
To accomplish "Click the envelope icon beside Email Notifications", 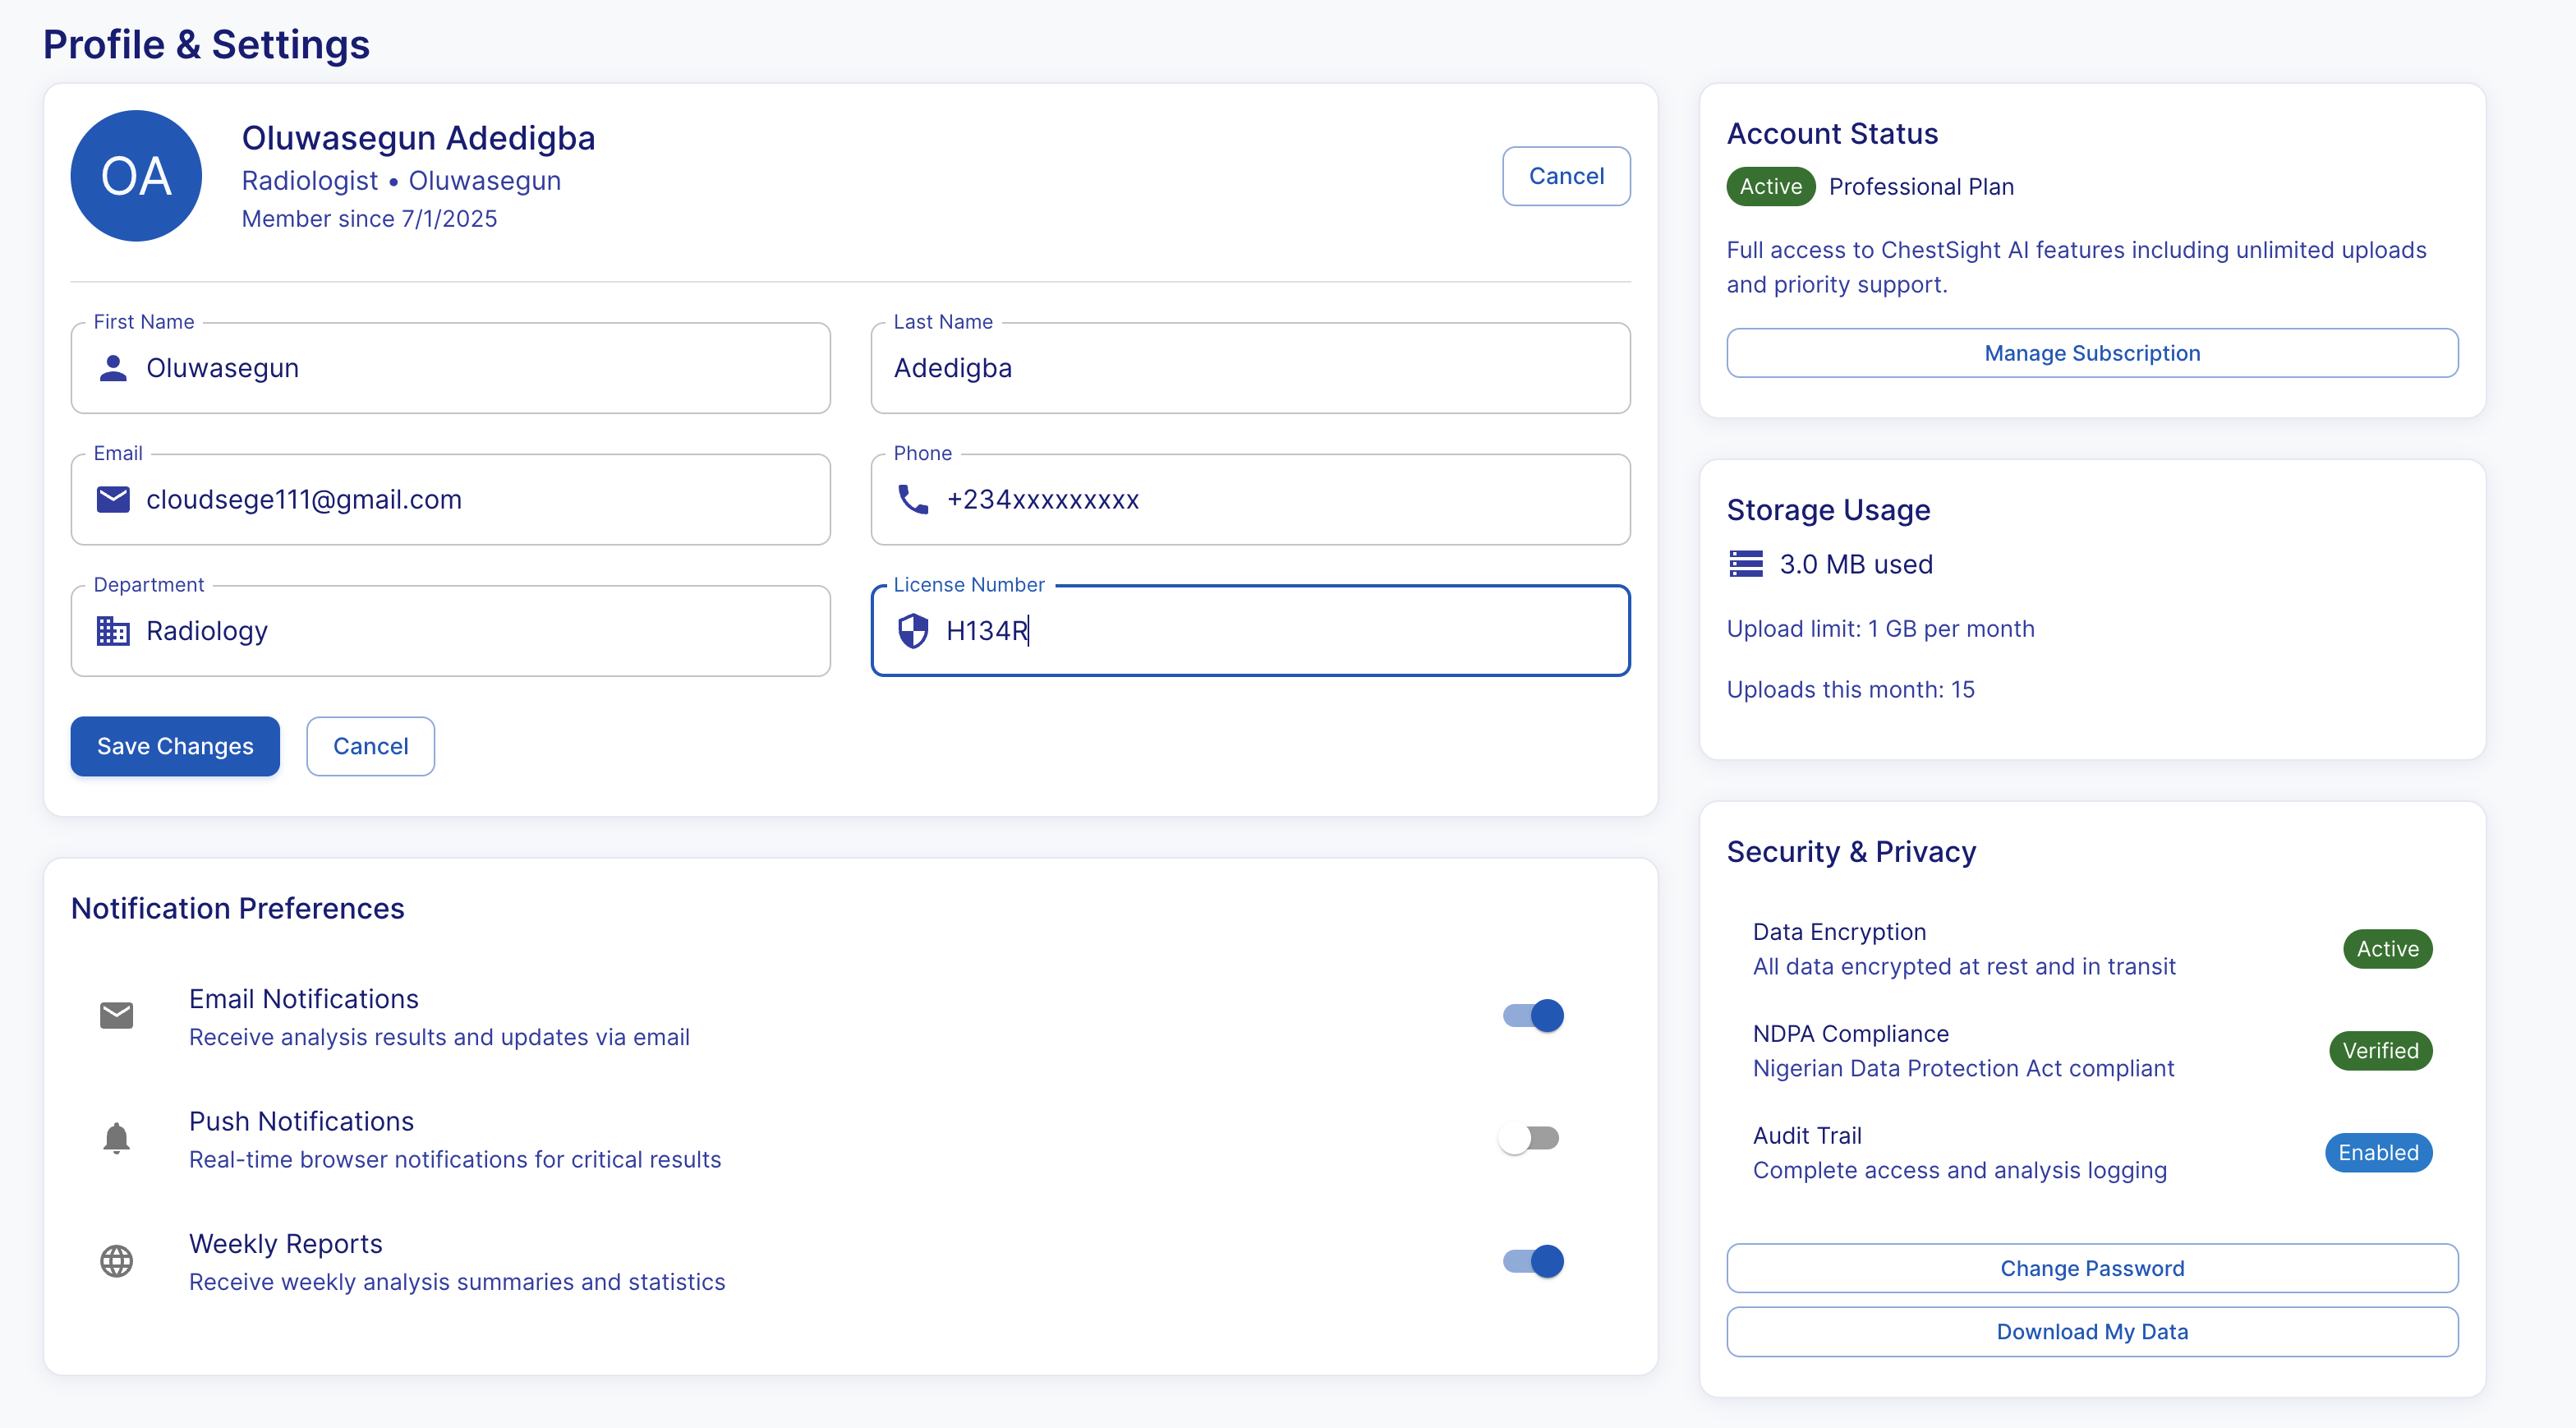I will 117,1016.
